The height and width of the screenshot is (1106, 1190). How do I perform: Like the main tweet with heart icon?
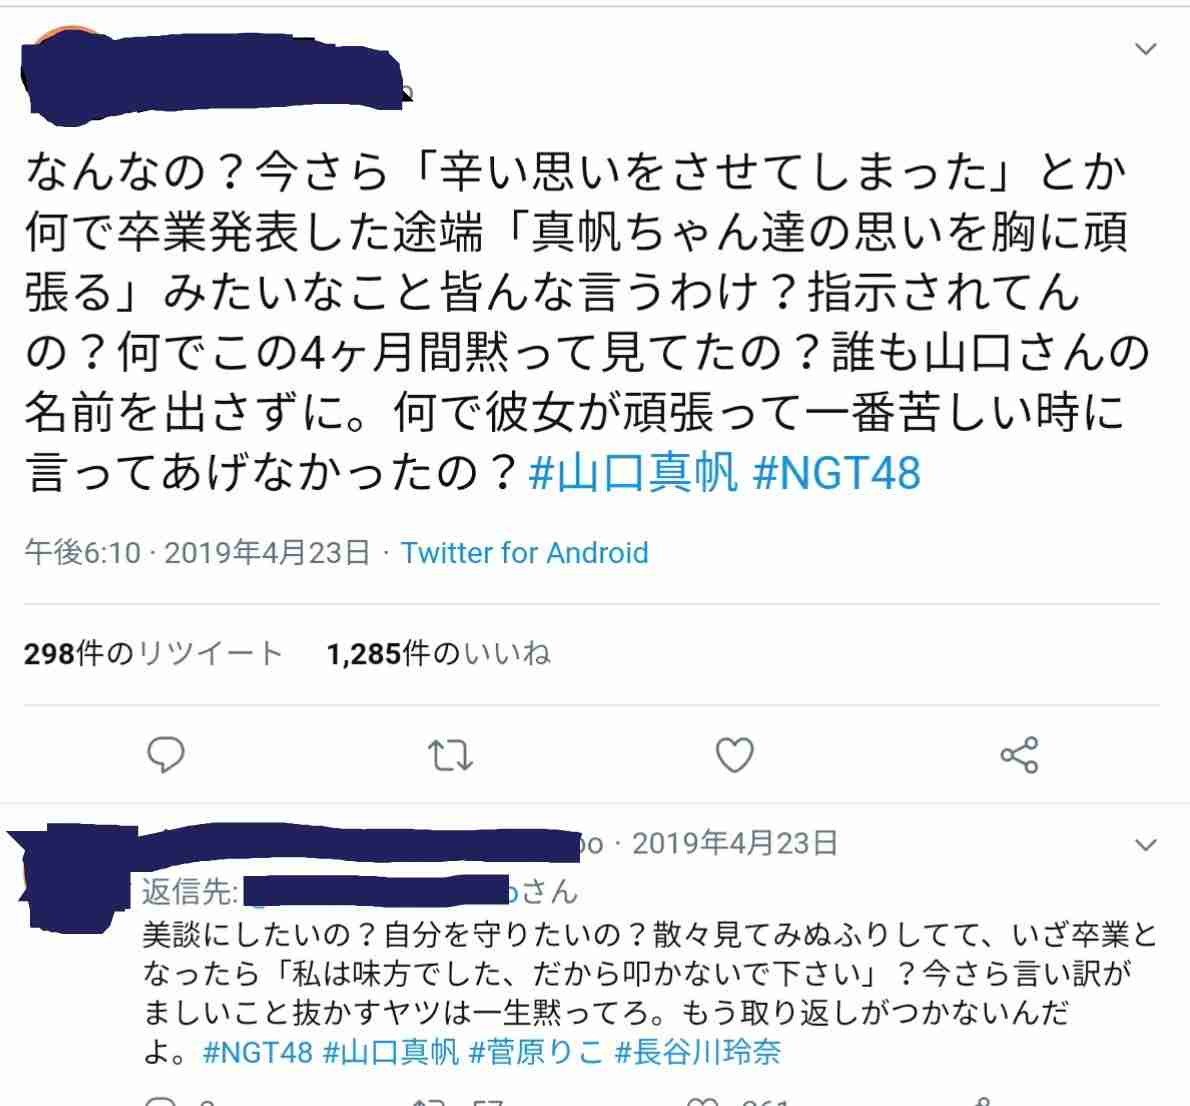[735, 755]
